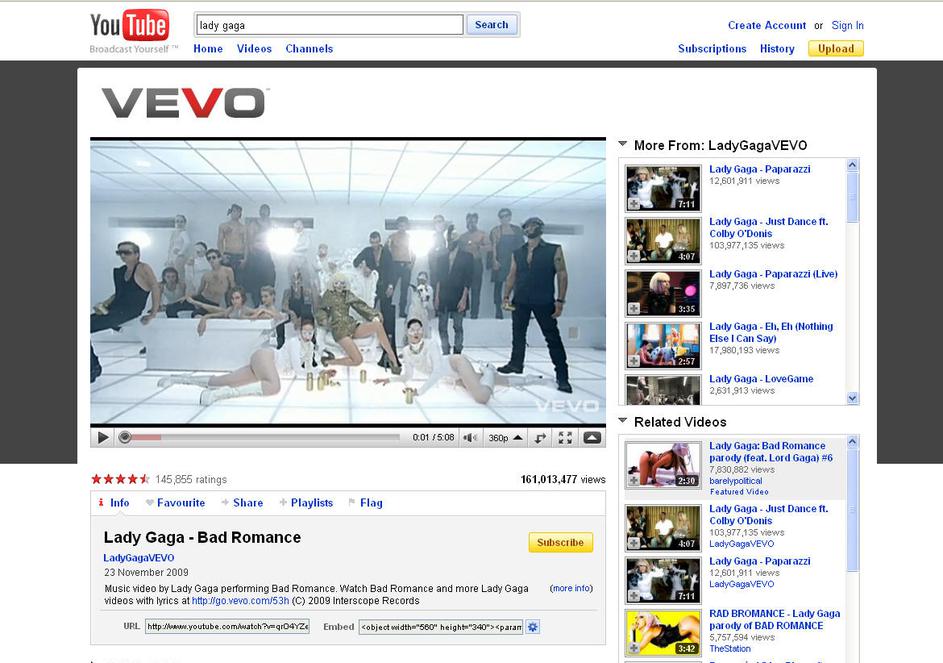Open the Share tab
The width and height of the screenshot is (943, 663).
tap(242, 503)
